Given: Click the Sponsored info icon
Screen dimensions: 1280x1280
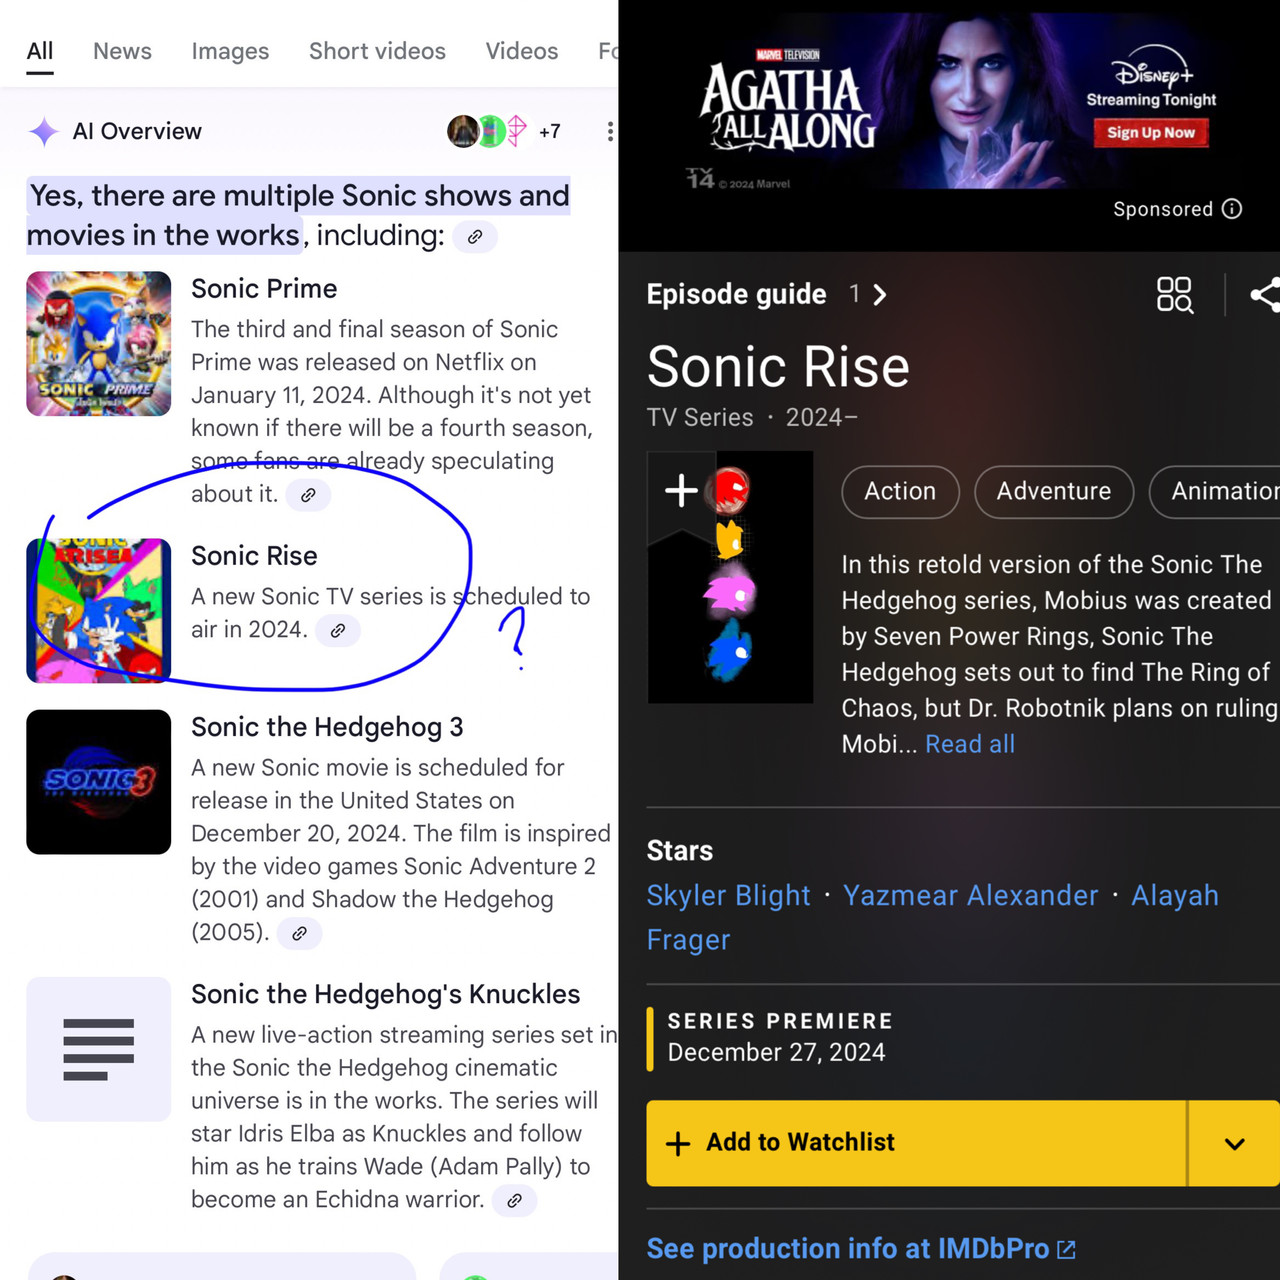Looking at the screenshot, I should [1232, 209].
